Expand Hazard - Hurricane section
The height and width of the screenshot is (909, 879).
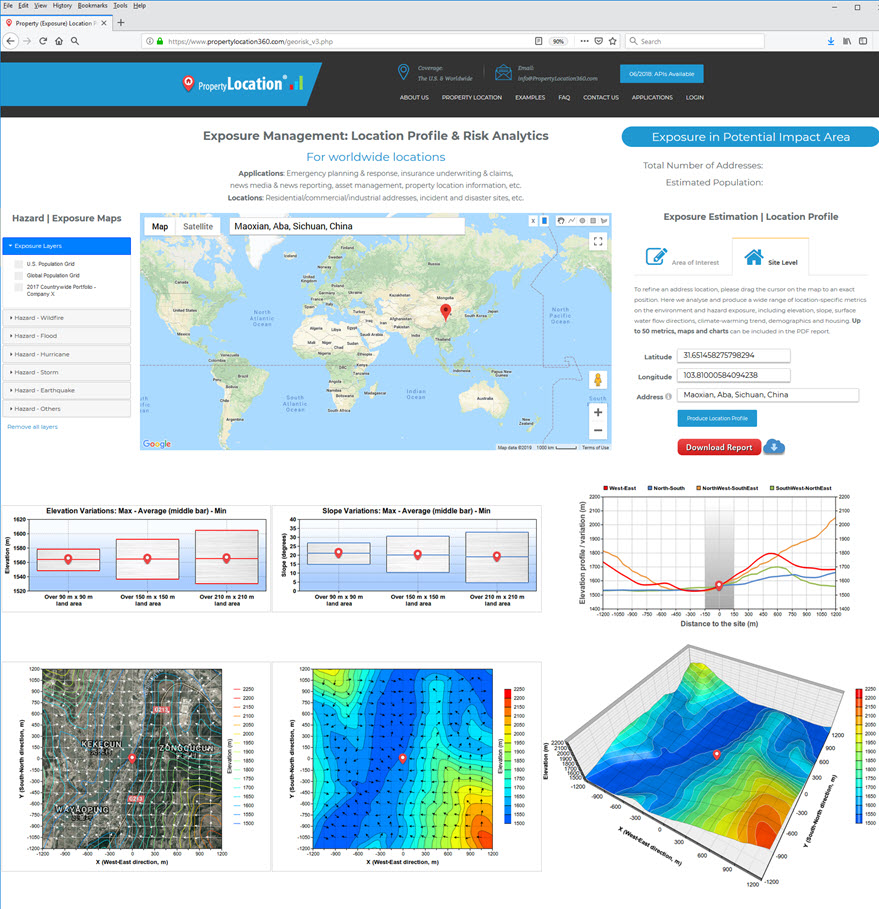pos(67,354)
